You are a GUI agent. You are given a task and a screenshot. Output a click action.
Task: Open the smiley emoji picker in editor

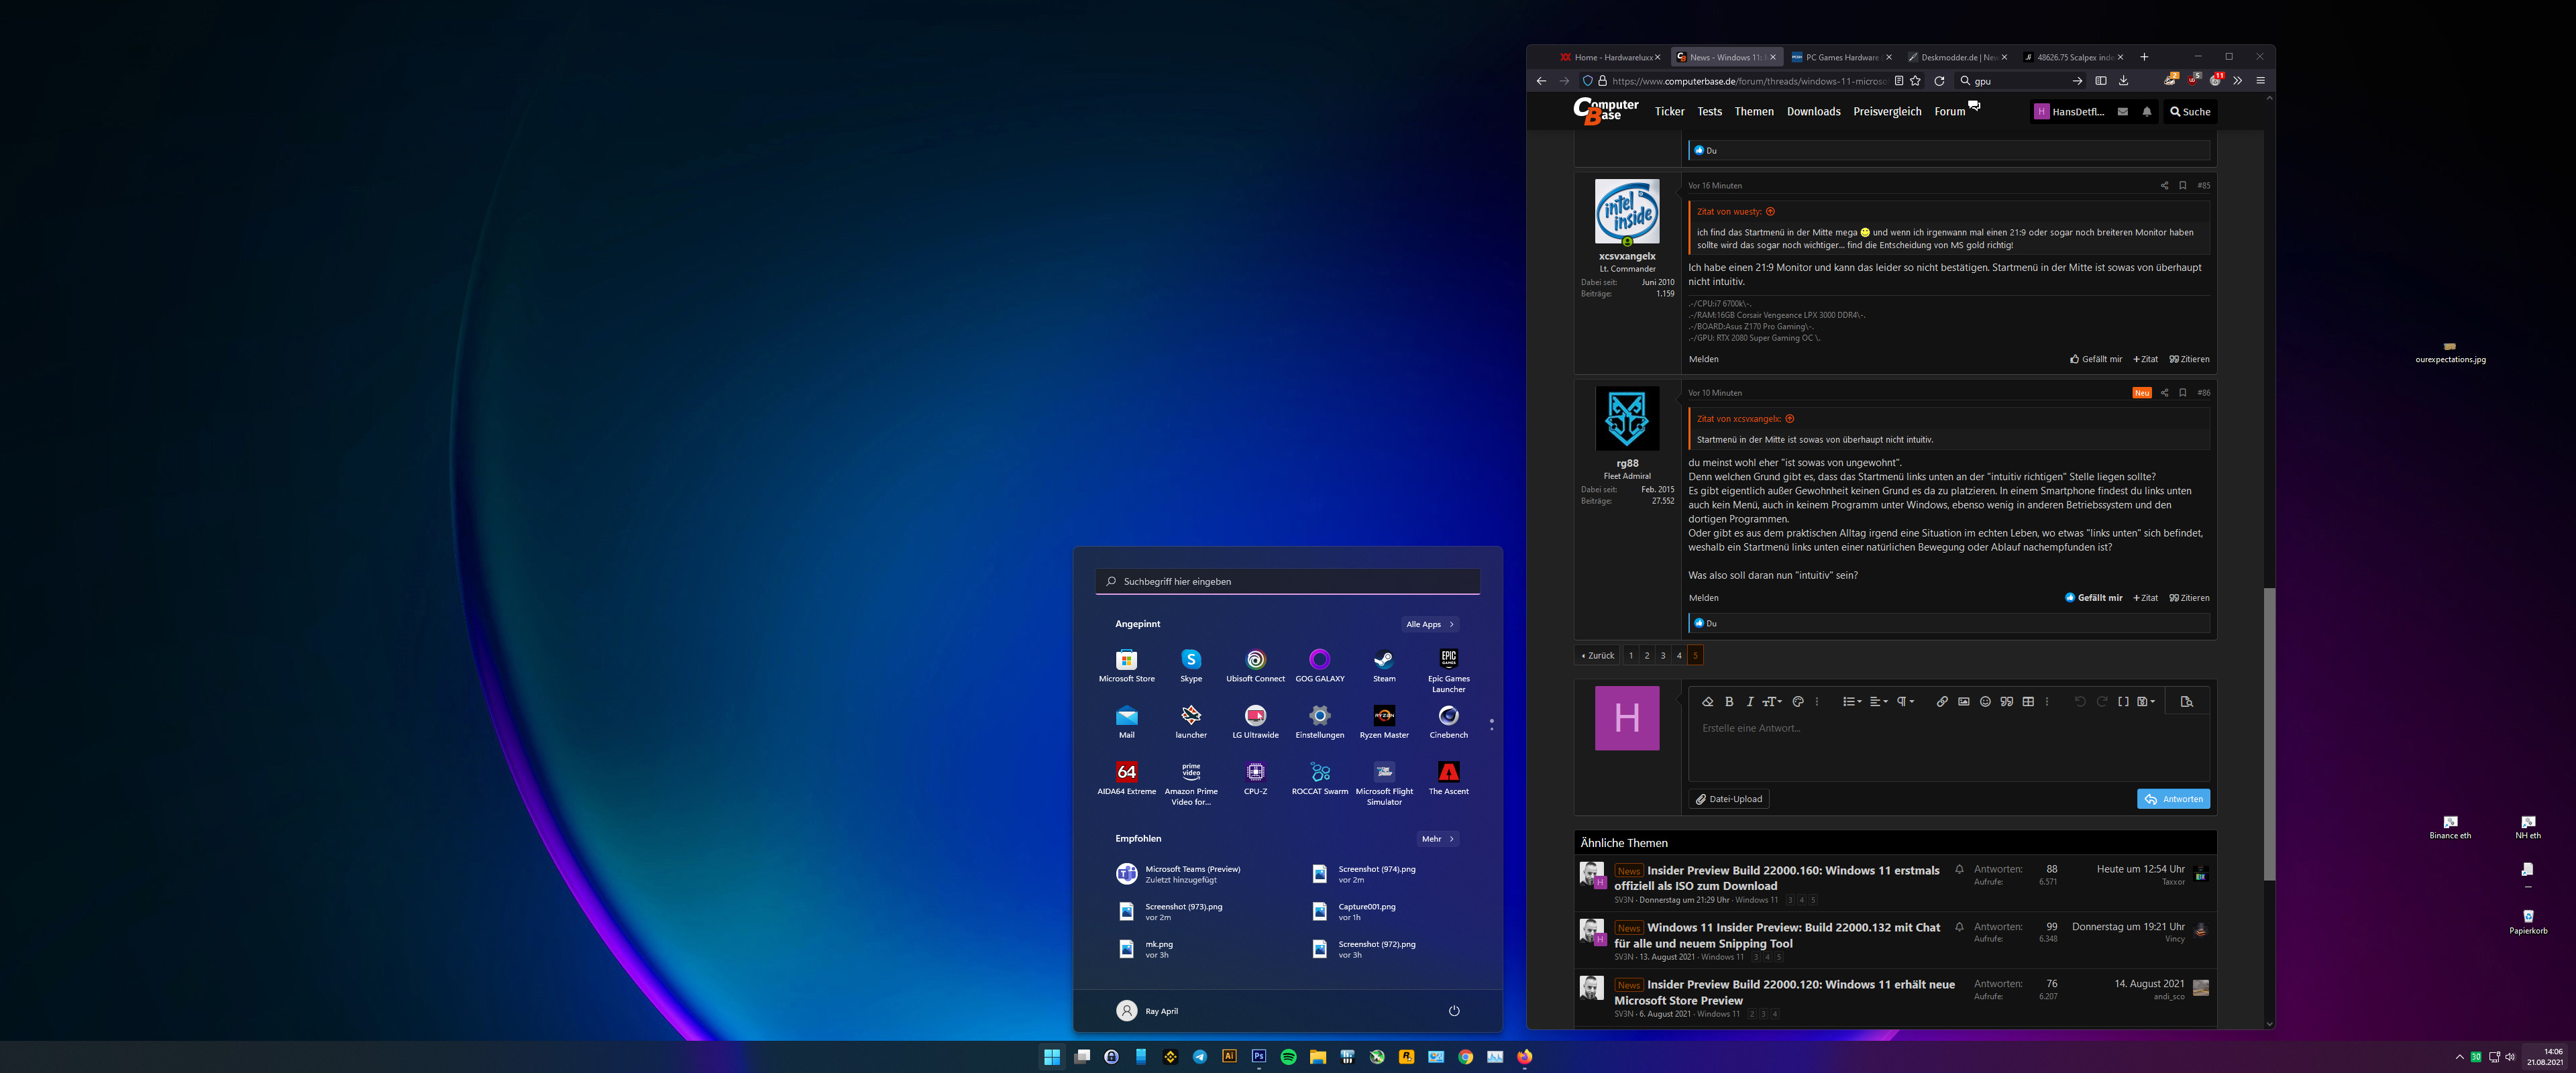coord(1985,702)
